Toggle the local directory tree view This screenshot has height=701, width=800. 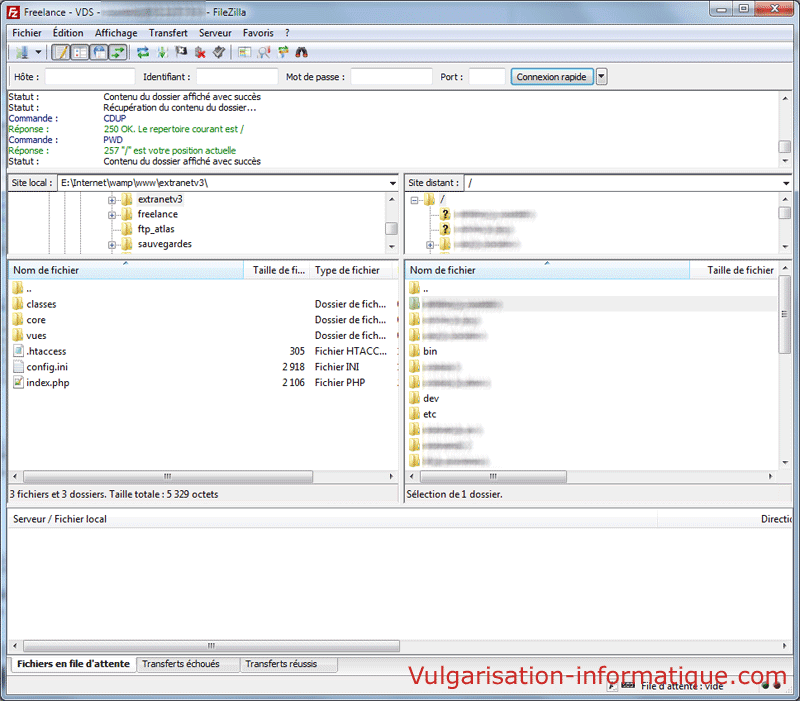80,52
